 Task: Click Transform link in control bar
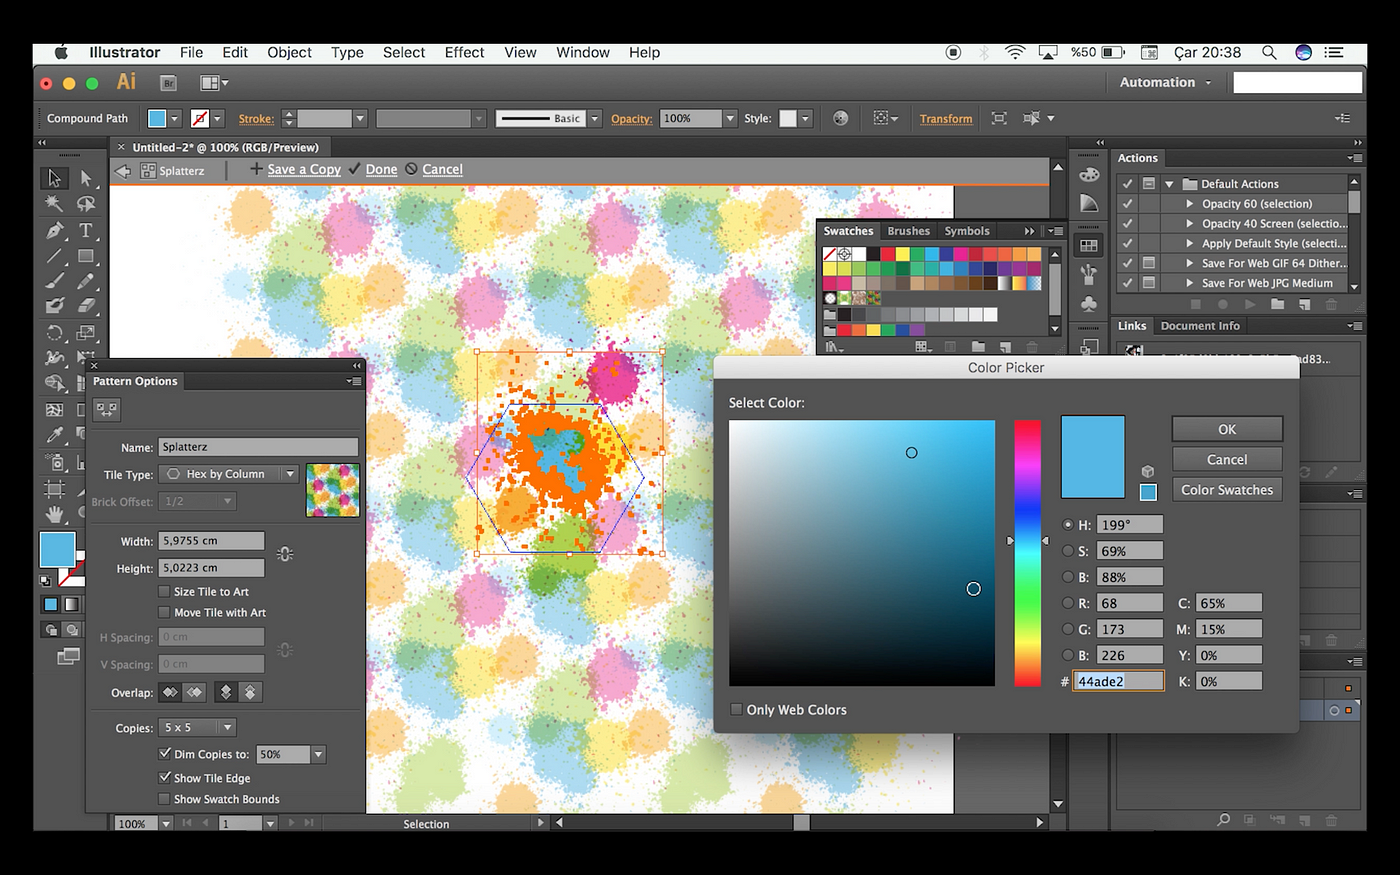[946, 118]
